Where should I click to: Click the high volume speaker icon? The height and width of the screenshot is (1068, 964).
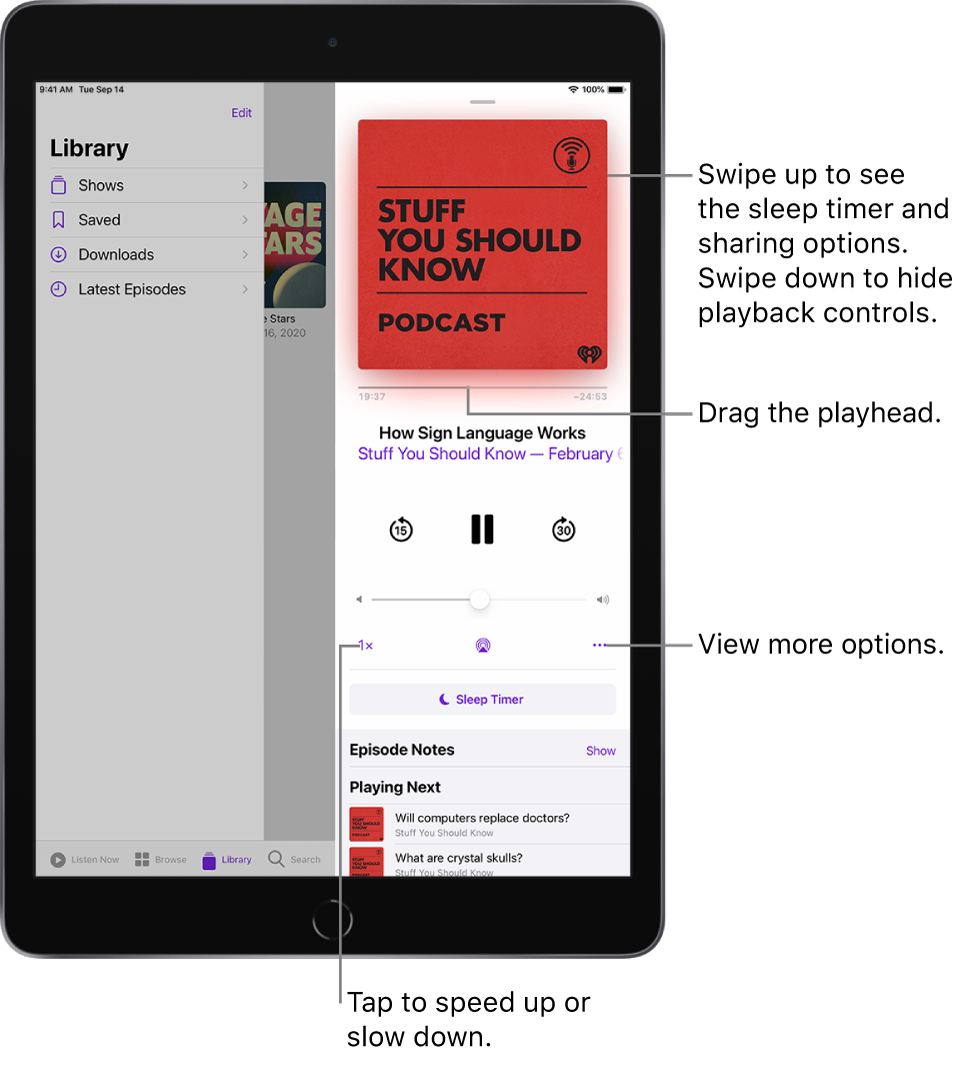tap(602, 599)
